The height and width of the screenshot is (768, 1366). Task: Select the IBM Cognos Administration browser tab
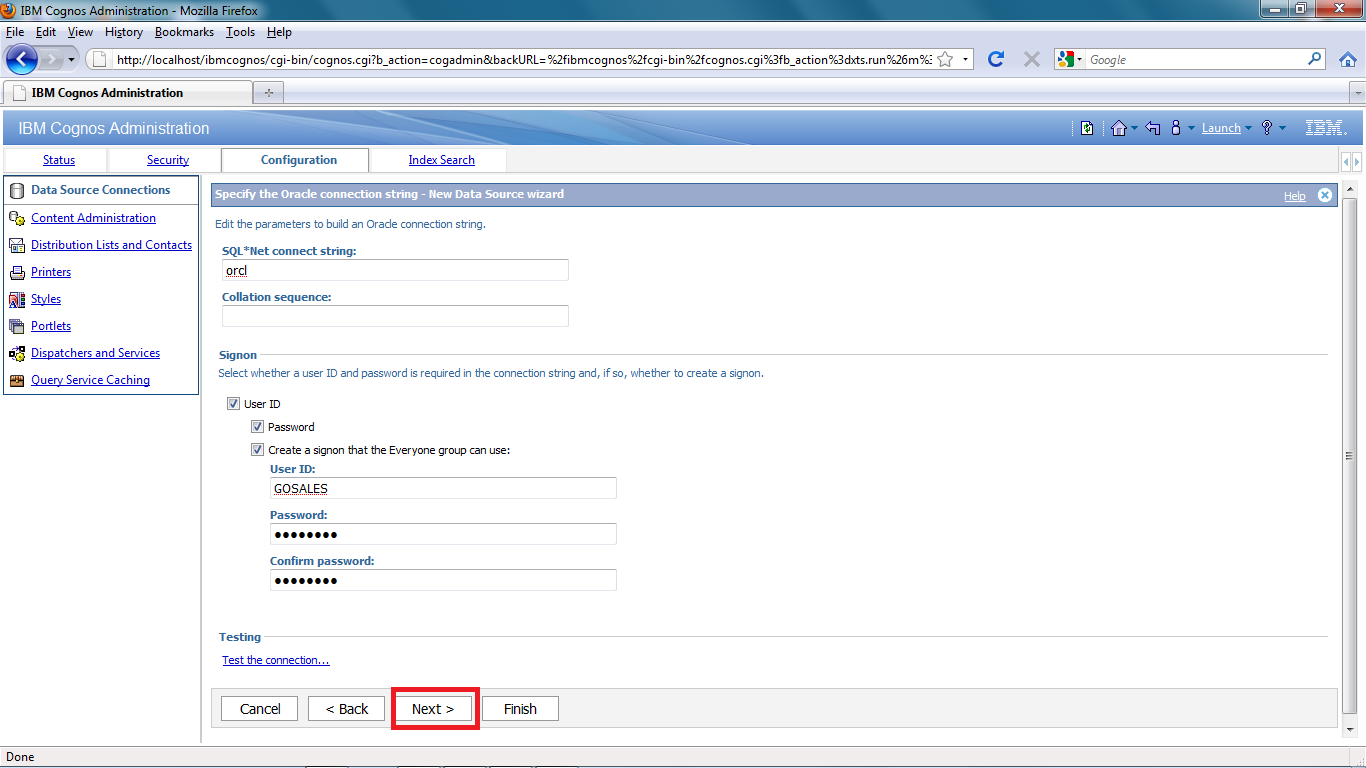(x=127, y=92)
